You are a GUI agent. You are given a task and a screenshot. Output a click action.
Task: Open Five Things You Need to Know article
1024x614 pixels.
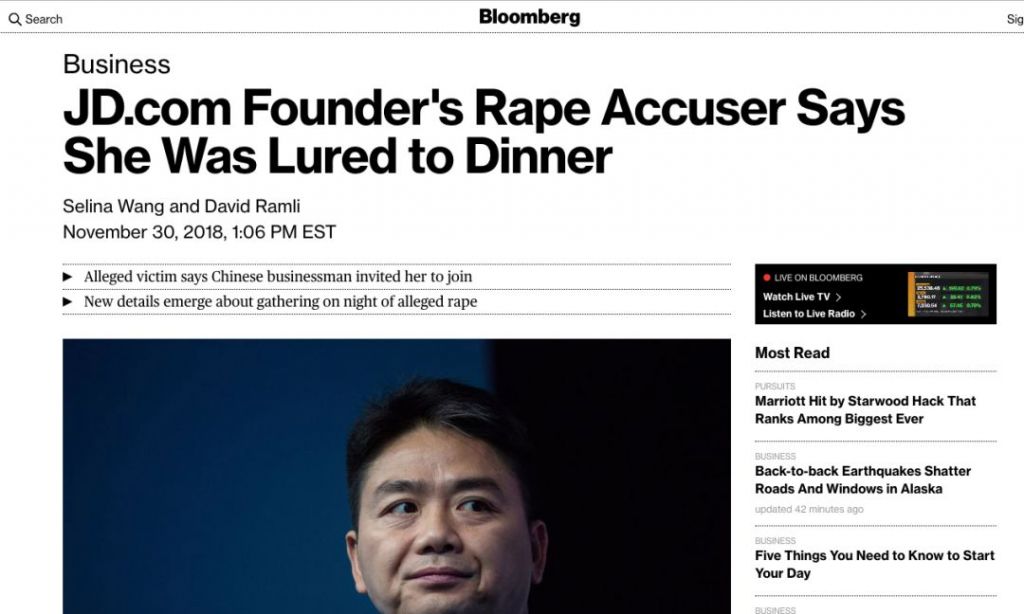[x=874, y=564]
